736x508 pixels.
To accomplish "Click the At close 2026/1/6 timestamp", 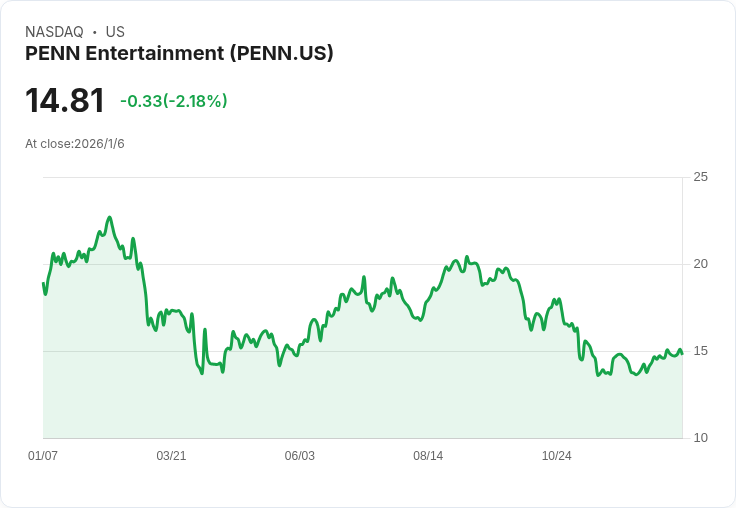I will click(x=75, y=144).
